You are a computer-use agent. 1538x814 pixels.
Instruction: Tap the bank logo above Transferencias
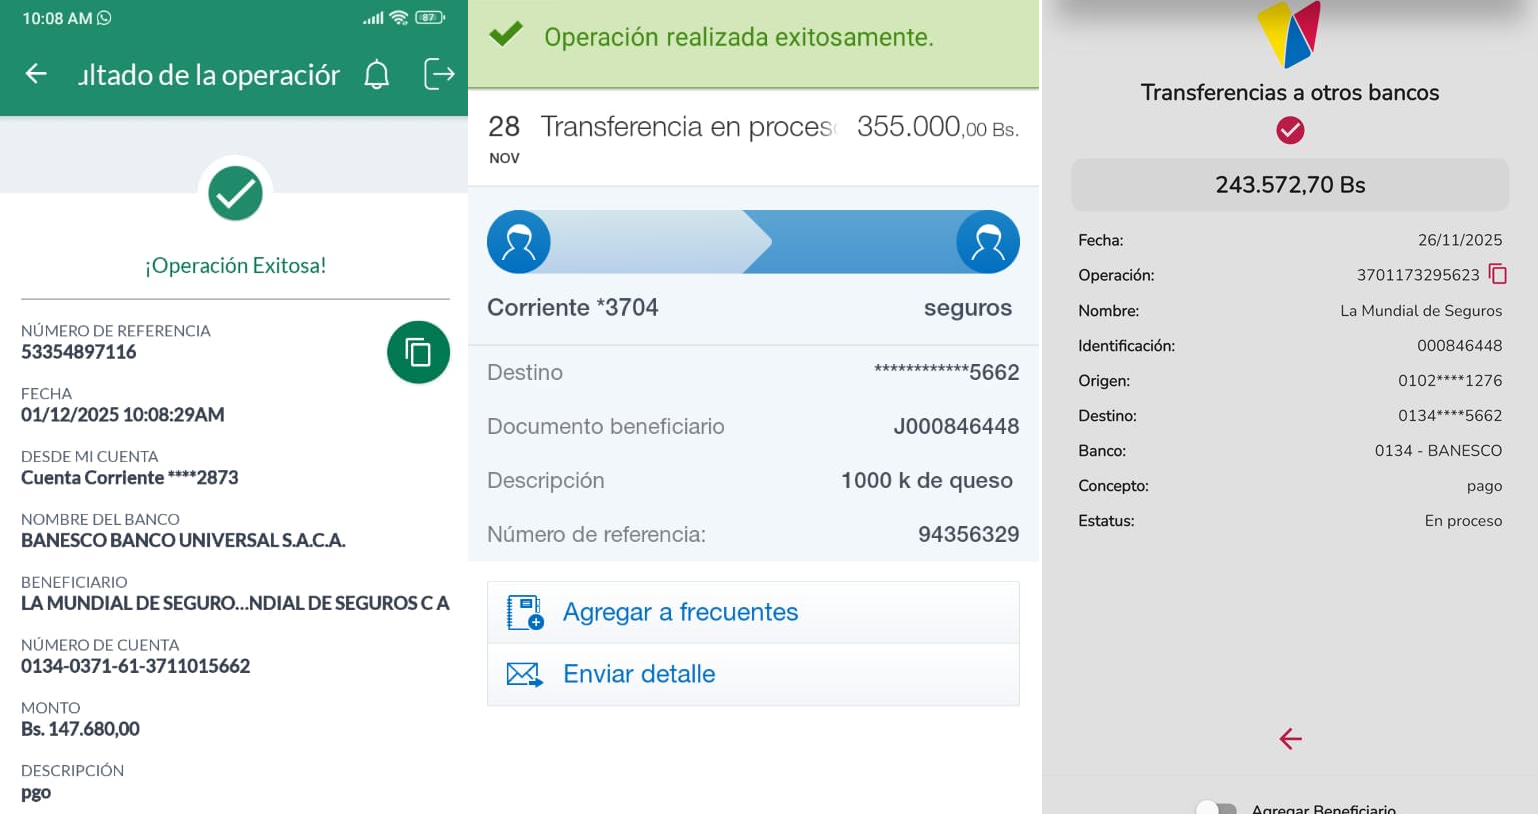pyautogui.click(x=1289, y=33)
